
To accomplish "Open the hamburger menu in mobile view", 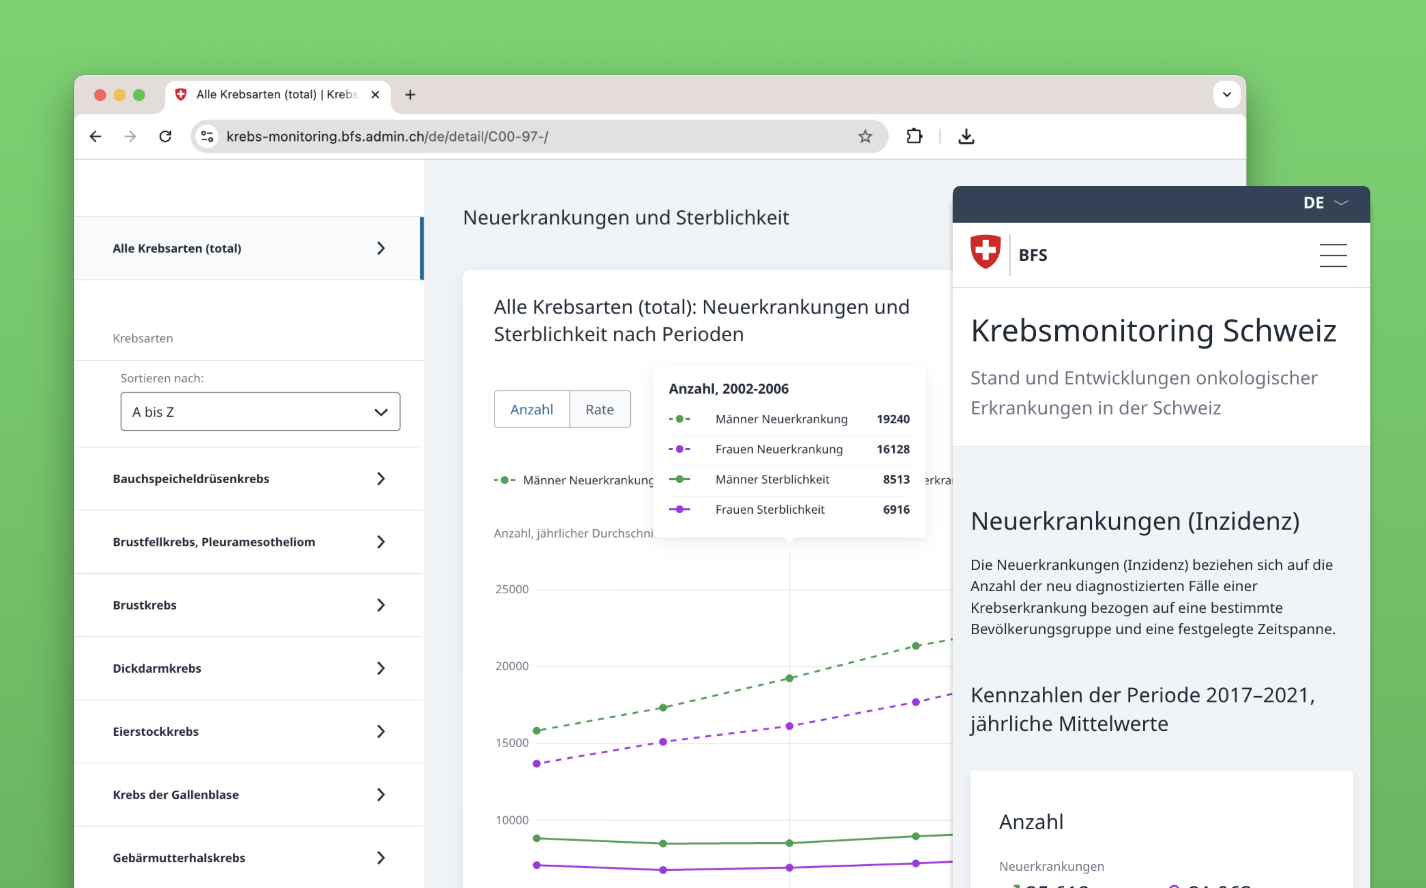I will (1333, 255).
